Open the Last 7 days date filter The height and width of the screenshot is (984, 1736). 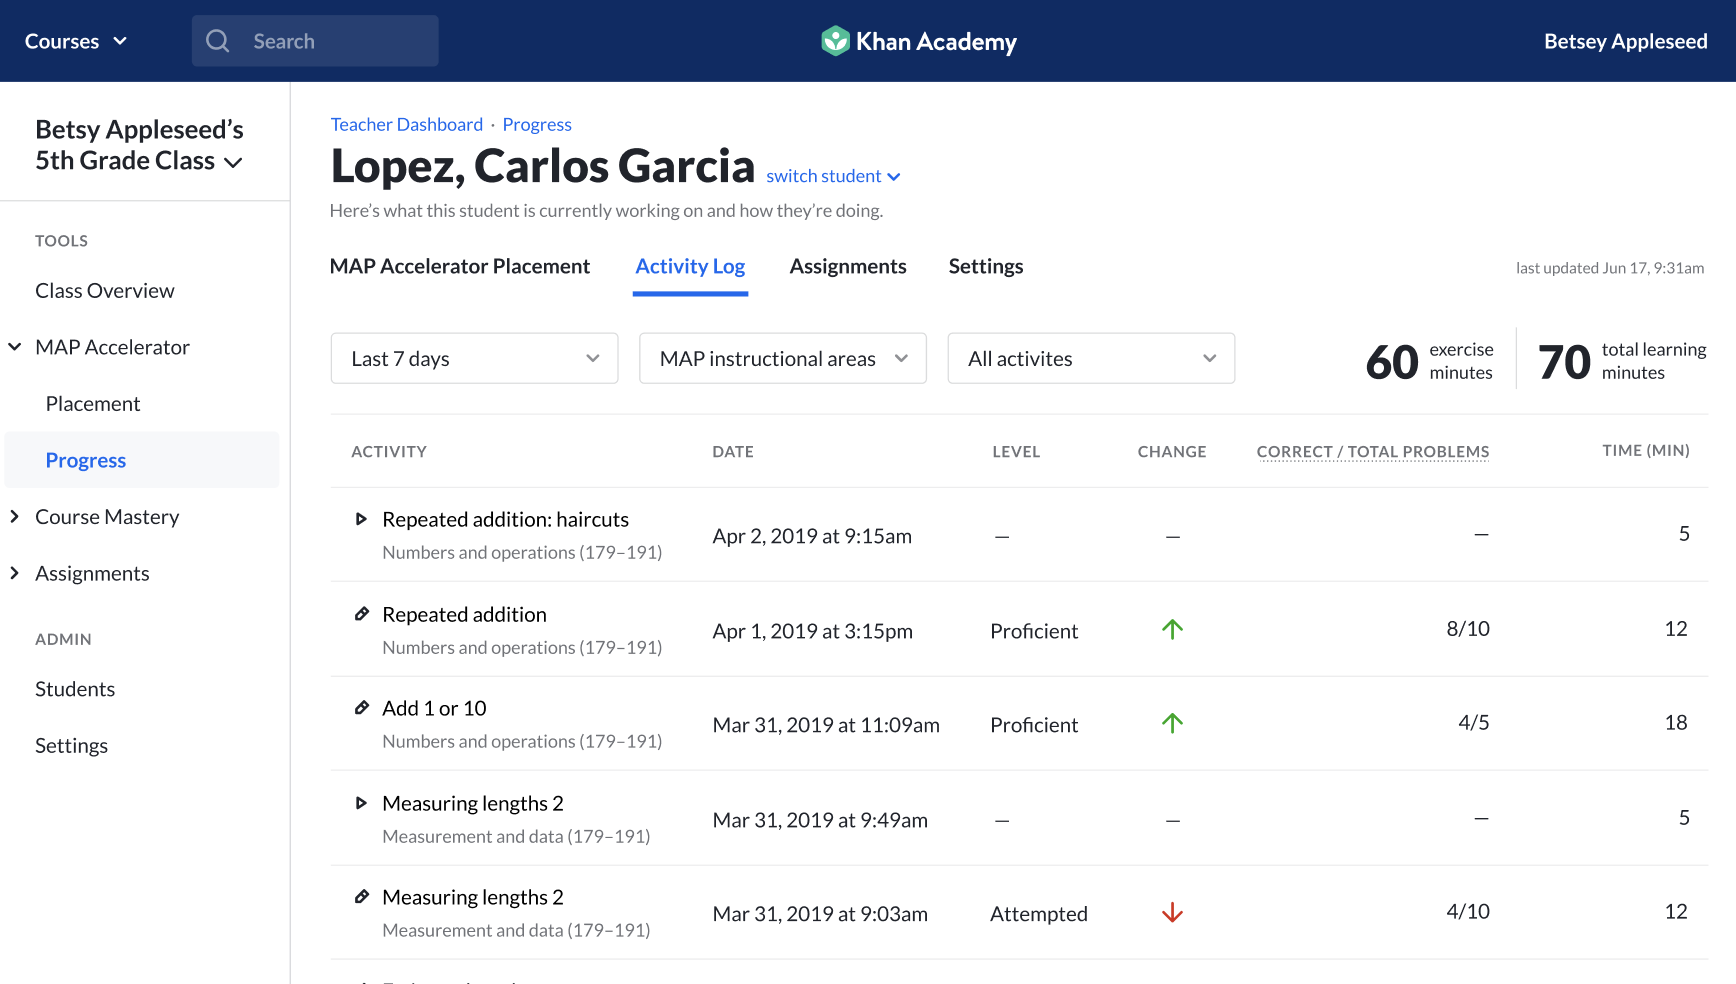tap(474, 358)
